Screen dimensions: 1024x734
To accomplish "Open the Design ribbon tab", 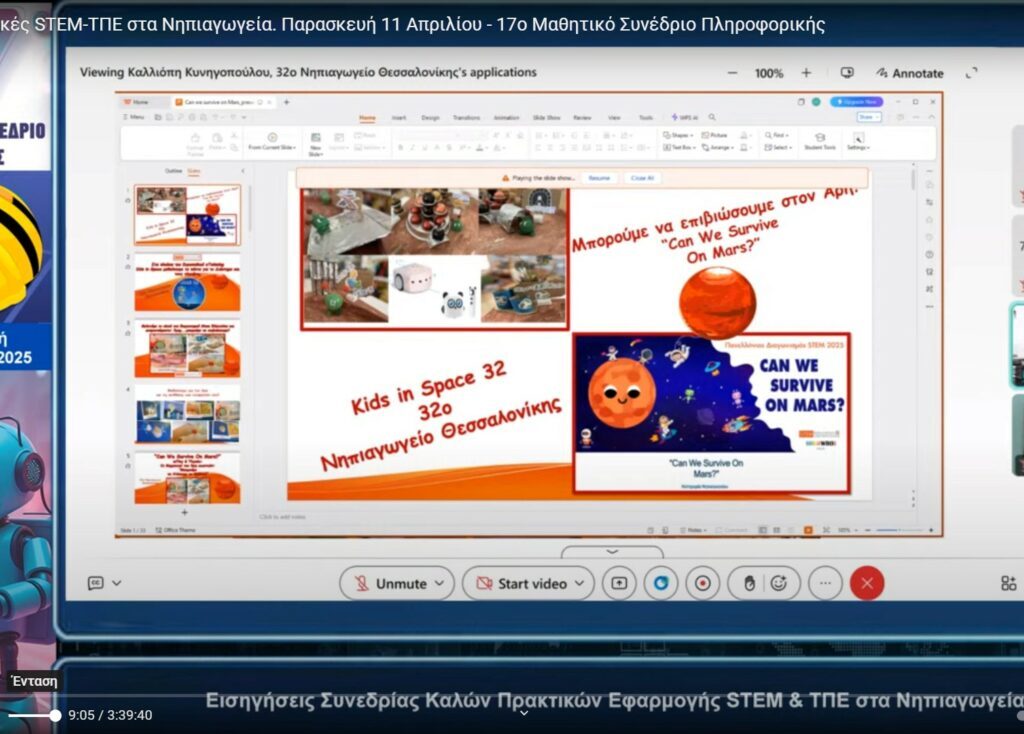I will point(430,118).
